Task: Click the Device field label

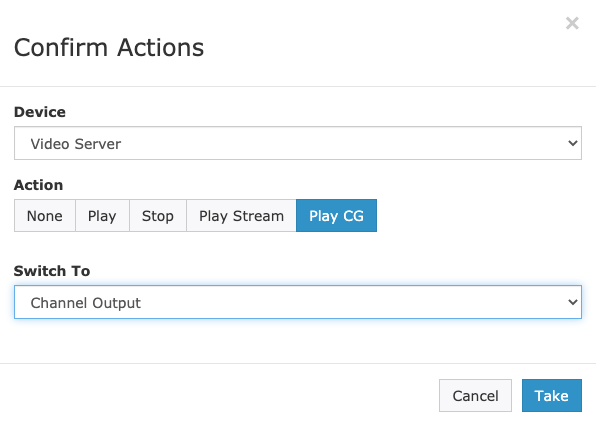Action: (40, 112)
